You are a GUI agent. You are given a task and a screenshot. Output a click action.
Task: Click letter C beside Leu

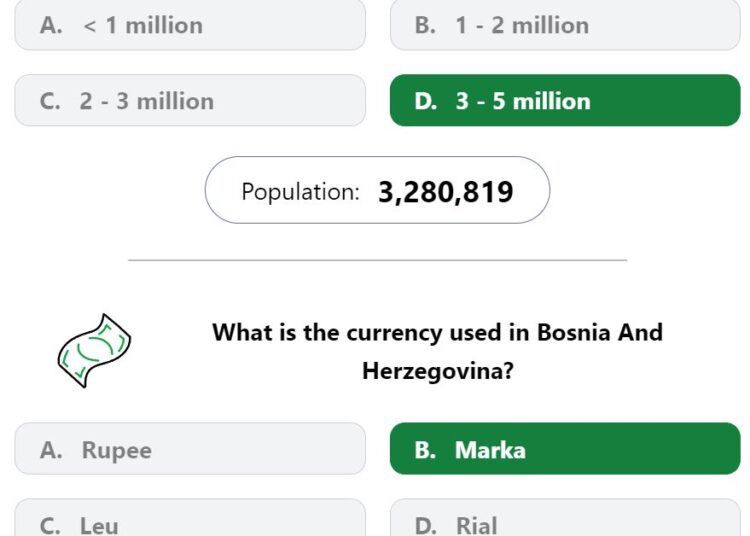[50, 526]
